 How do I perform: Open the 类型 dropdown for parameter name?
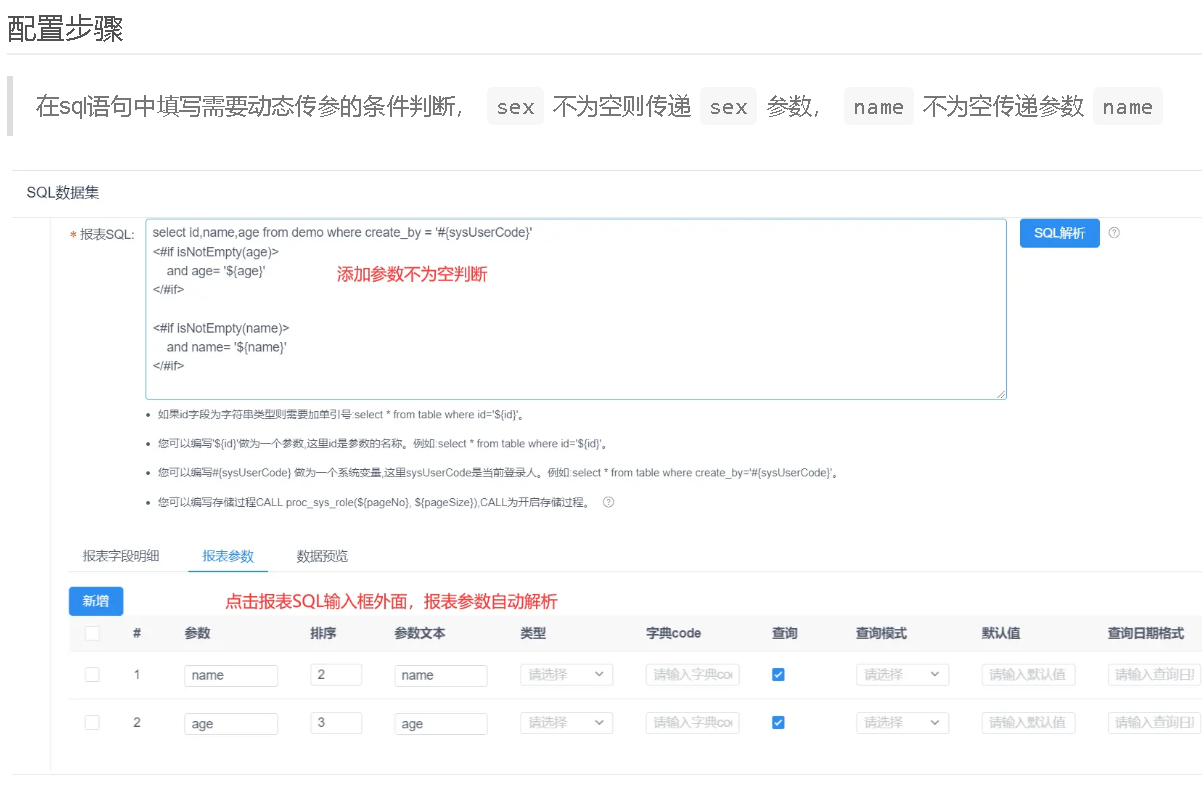click(566, 675)
